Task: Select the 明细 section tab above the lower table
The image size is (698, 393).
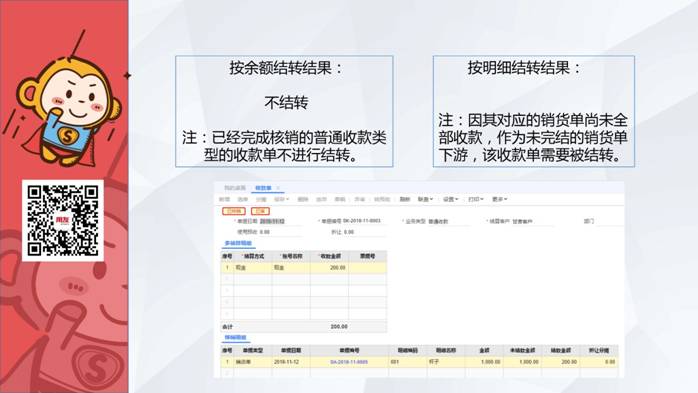Action: pyautogui.click(x=235, y=338)
